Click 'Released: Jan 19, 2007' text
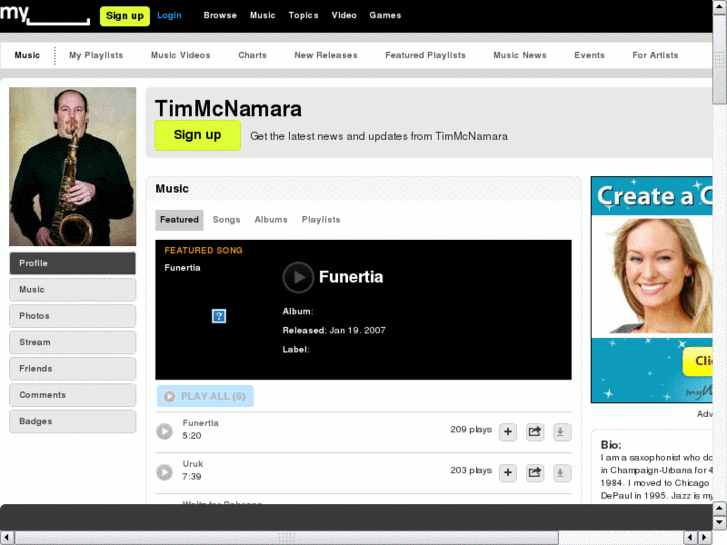The width and height of the screenshot is (727, 545). point(334,330)
